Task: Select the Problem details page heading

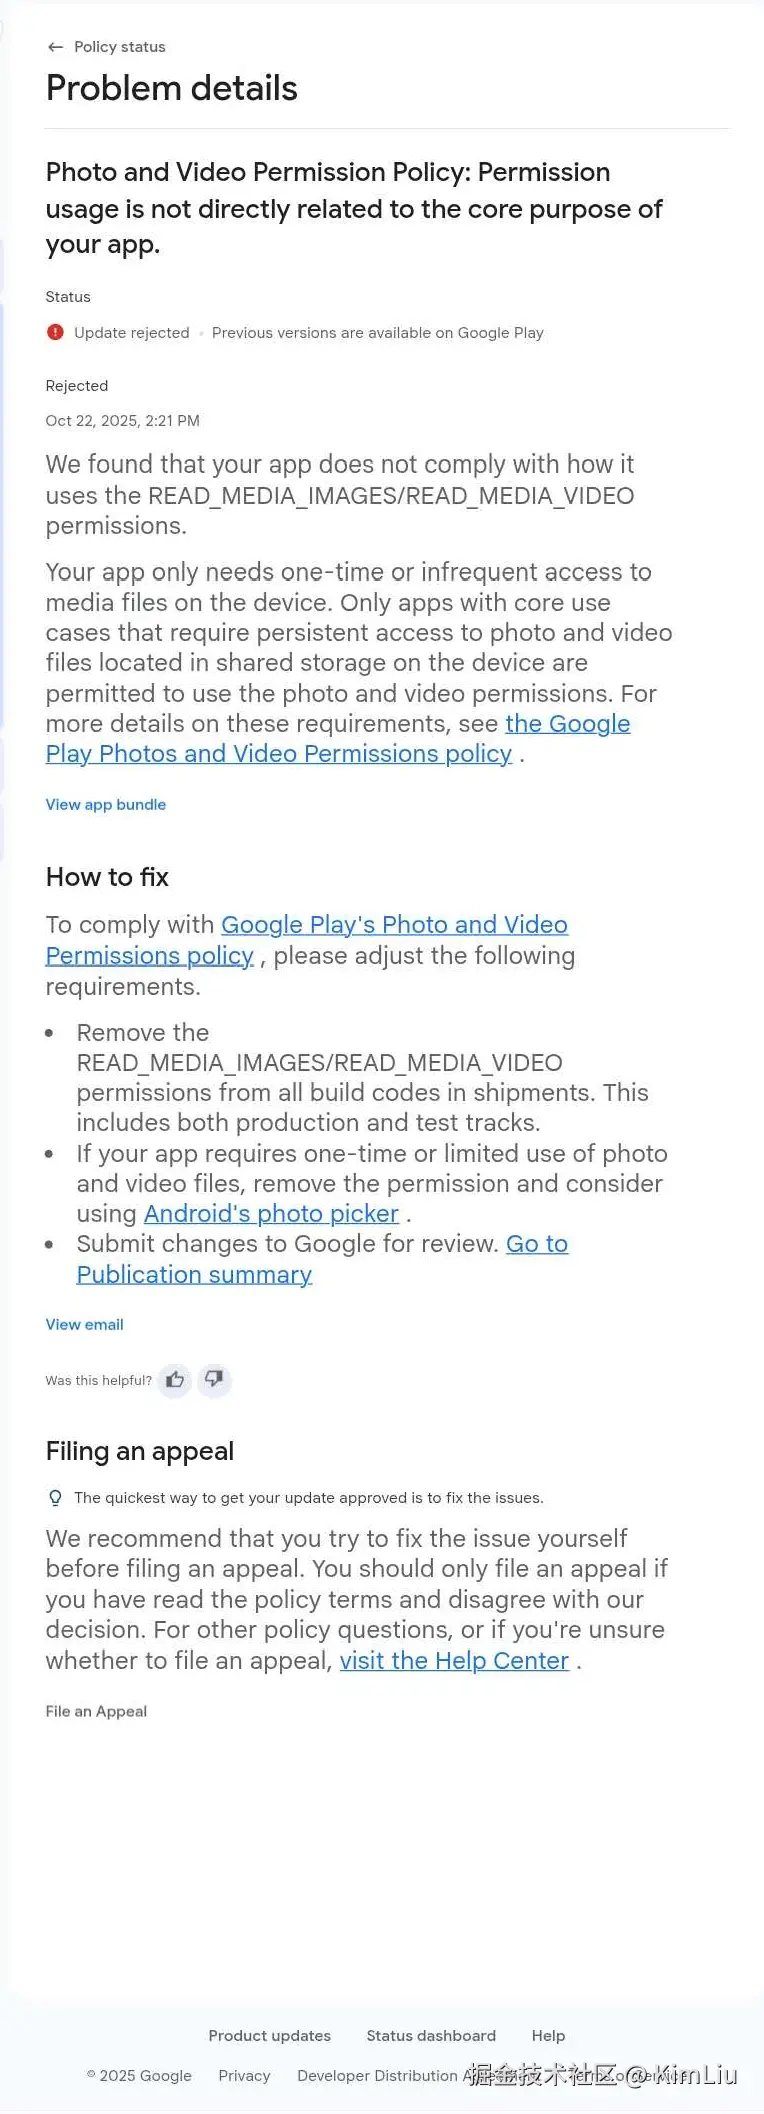Action: (x=172, y=88)
